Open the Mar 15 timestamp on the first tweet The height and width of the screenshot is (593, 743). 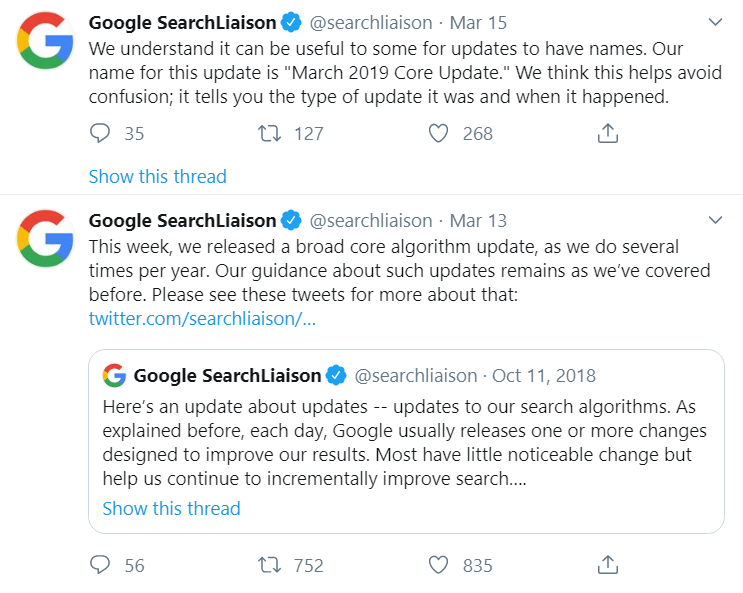click(478, 22)
